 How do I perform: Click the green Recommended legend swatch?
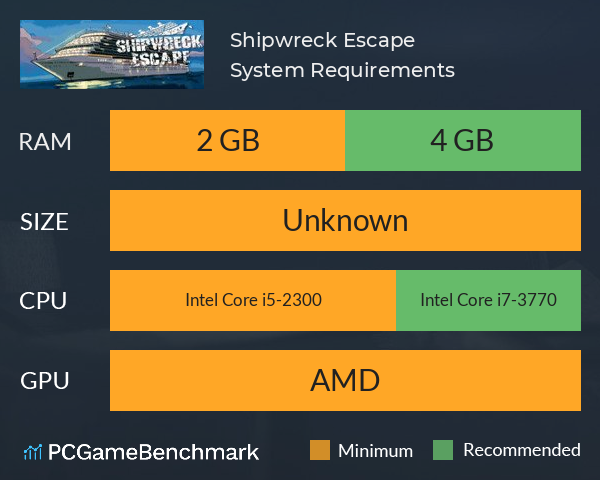point(443,450)
